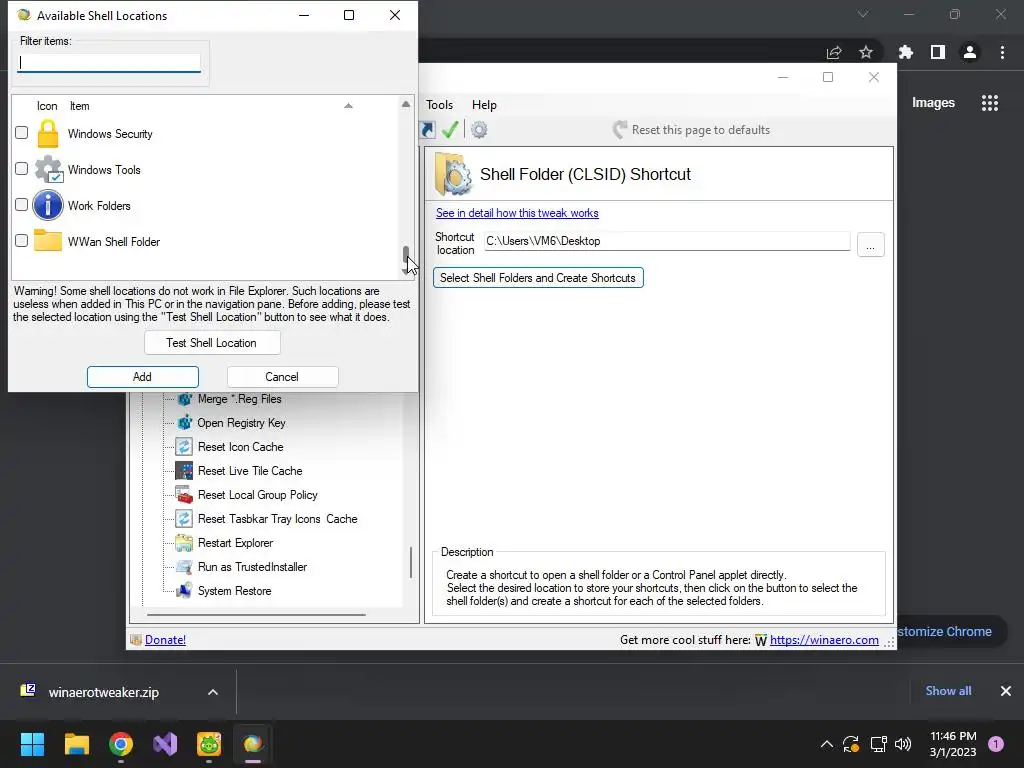This screenshot has height=768, width=1024.
Task: Click Select Shell Folders and Create Shortcuts
Action: point(538,278)
